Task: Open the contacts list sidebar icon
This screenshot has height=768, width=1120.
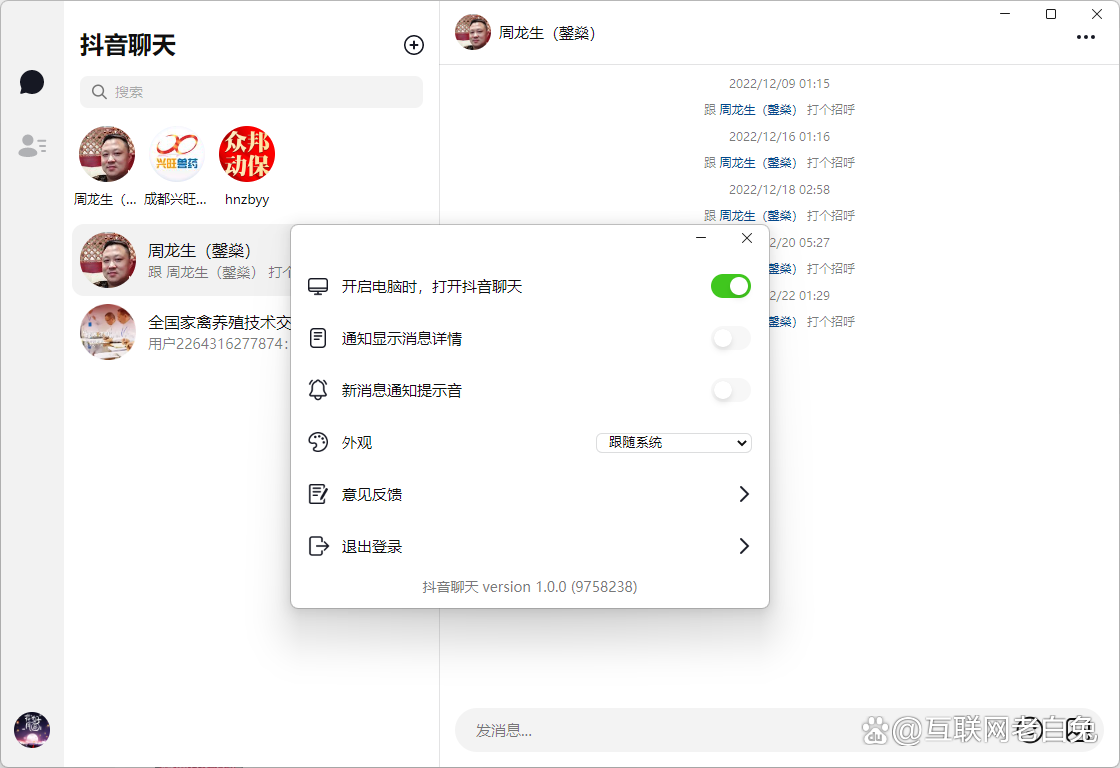Action: pos(32,146)
